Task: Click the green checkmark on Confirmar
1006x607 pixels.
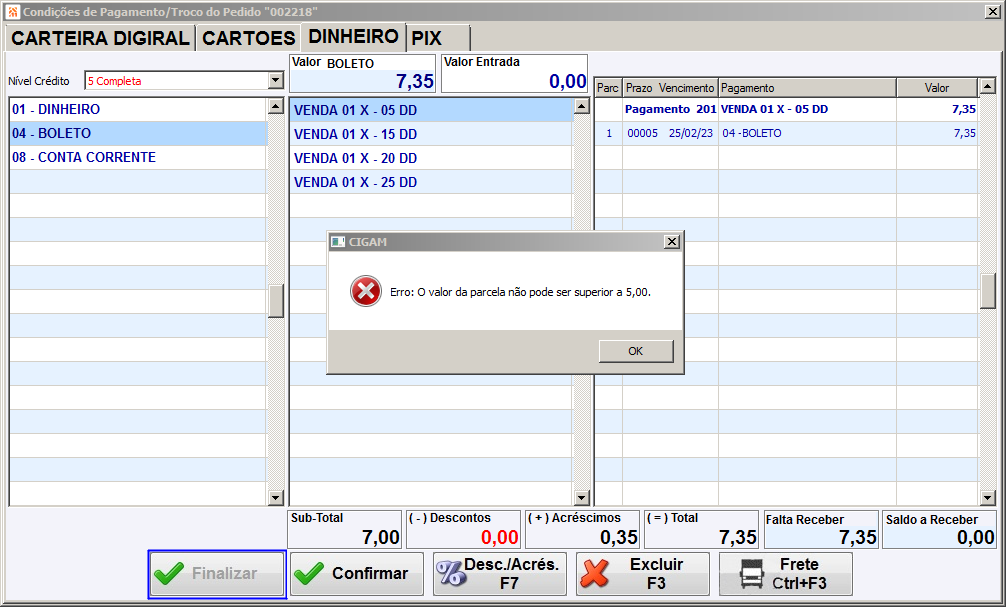Action: [x=309, y=573]
